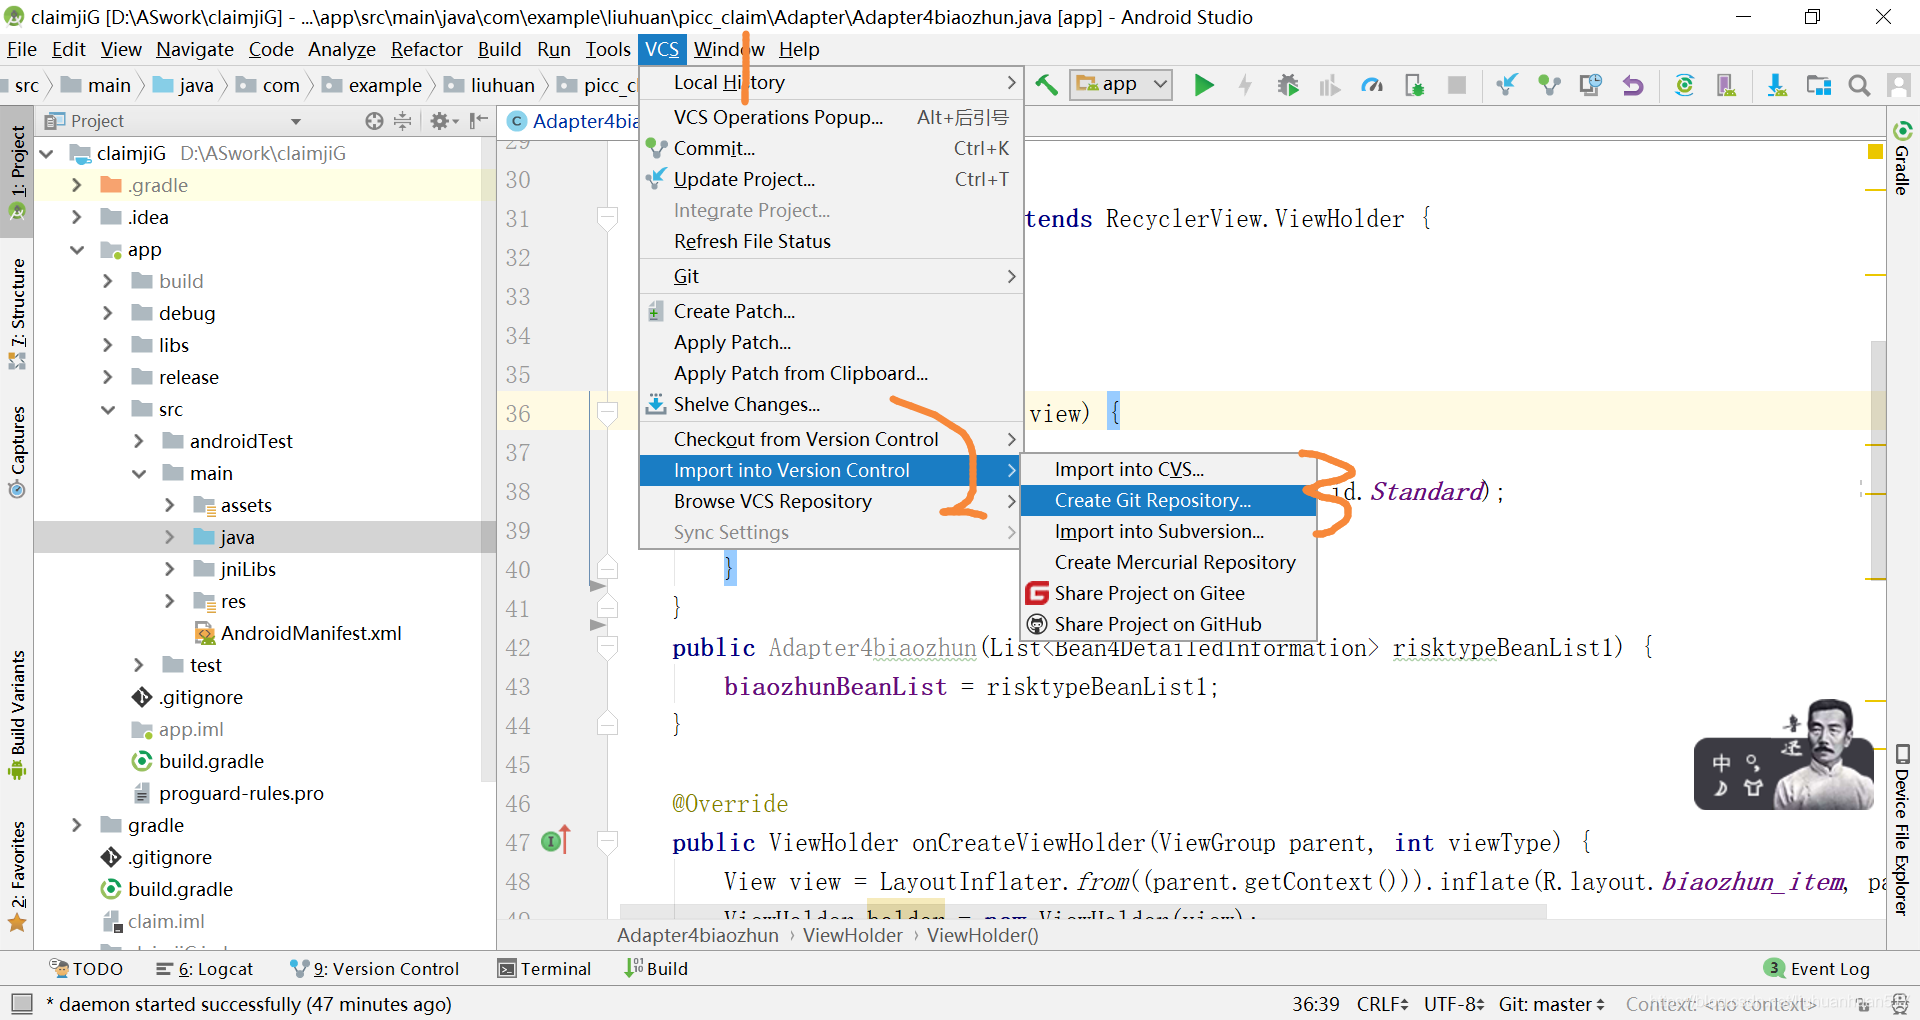The width and height of the screenshot is (1920, 1020).
Task: Open the Git submenu in VCS menu
Action: 687,276
